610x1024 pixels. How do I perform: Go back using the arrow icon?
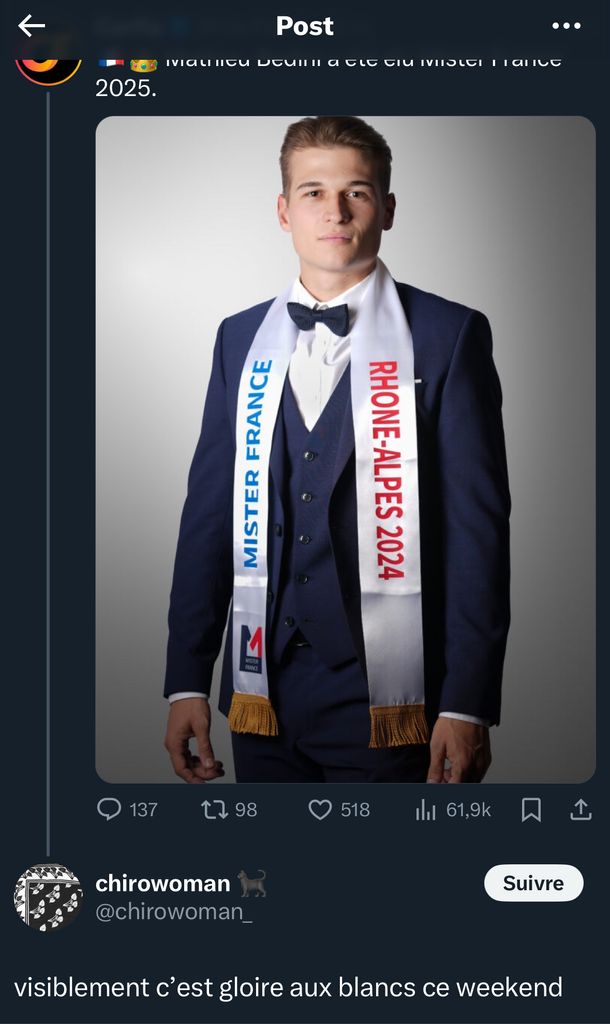(32, 26)
